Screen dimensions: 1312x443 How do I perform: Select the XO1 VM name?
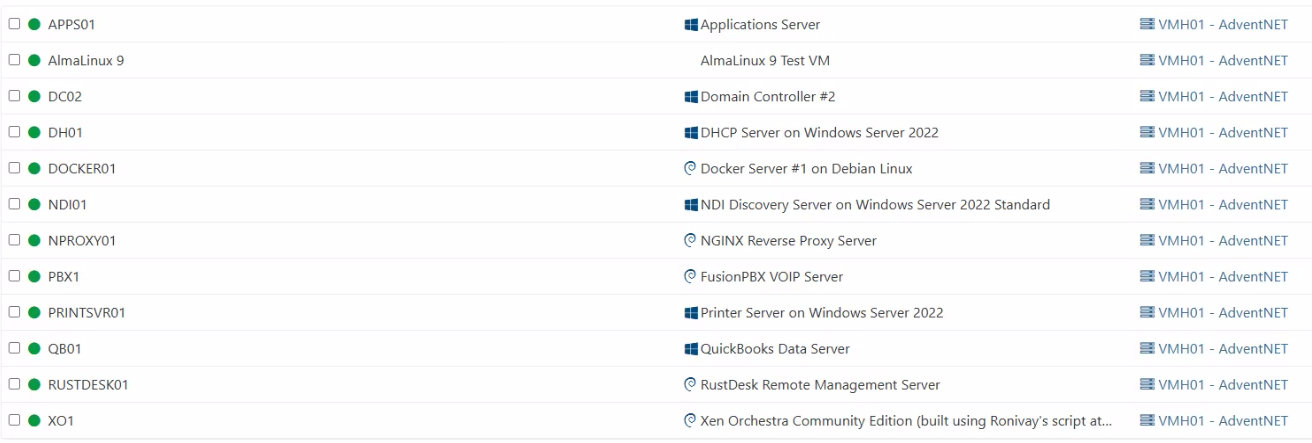point(61,420)
